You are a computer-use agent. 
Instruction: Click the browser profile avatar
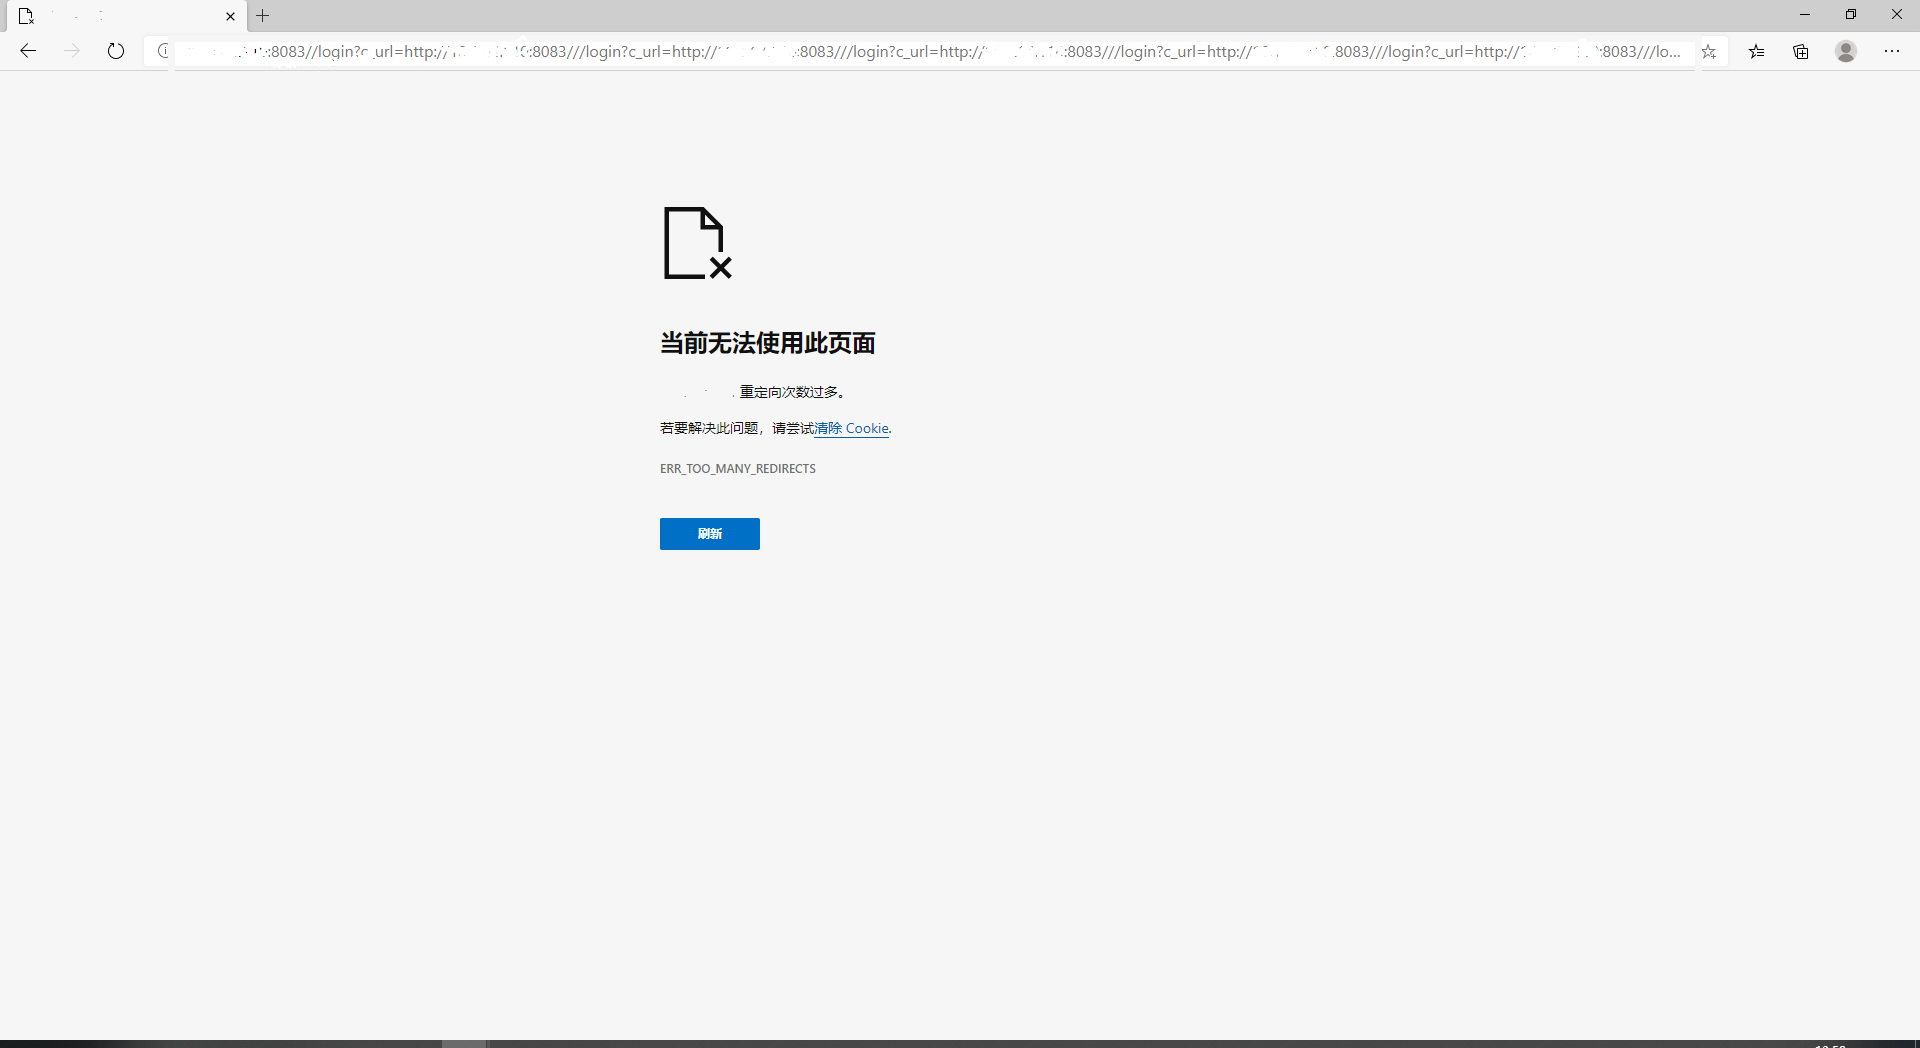pos(1846,51)
